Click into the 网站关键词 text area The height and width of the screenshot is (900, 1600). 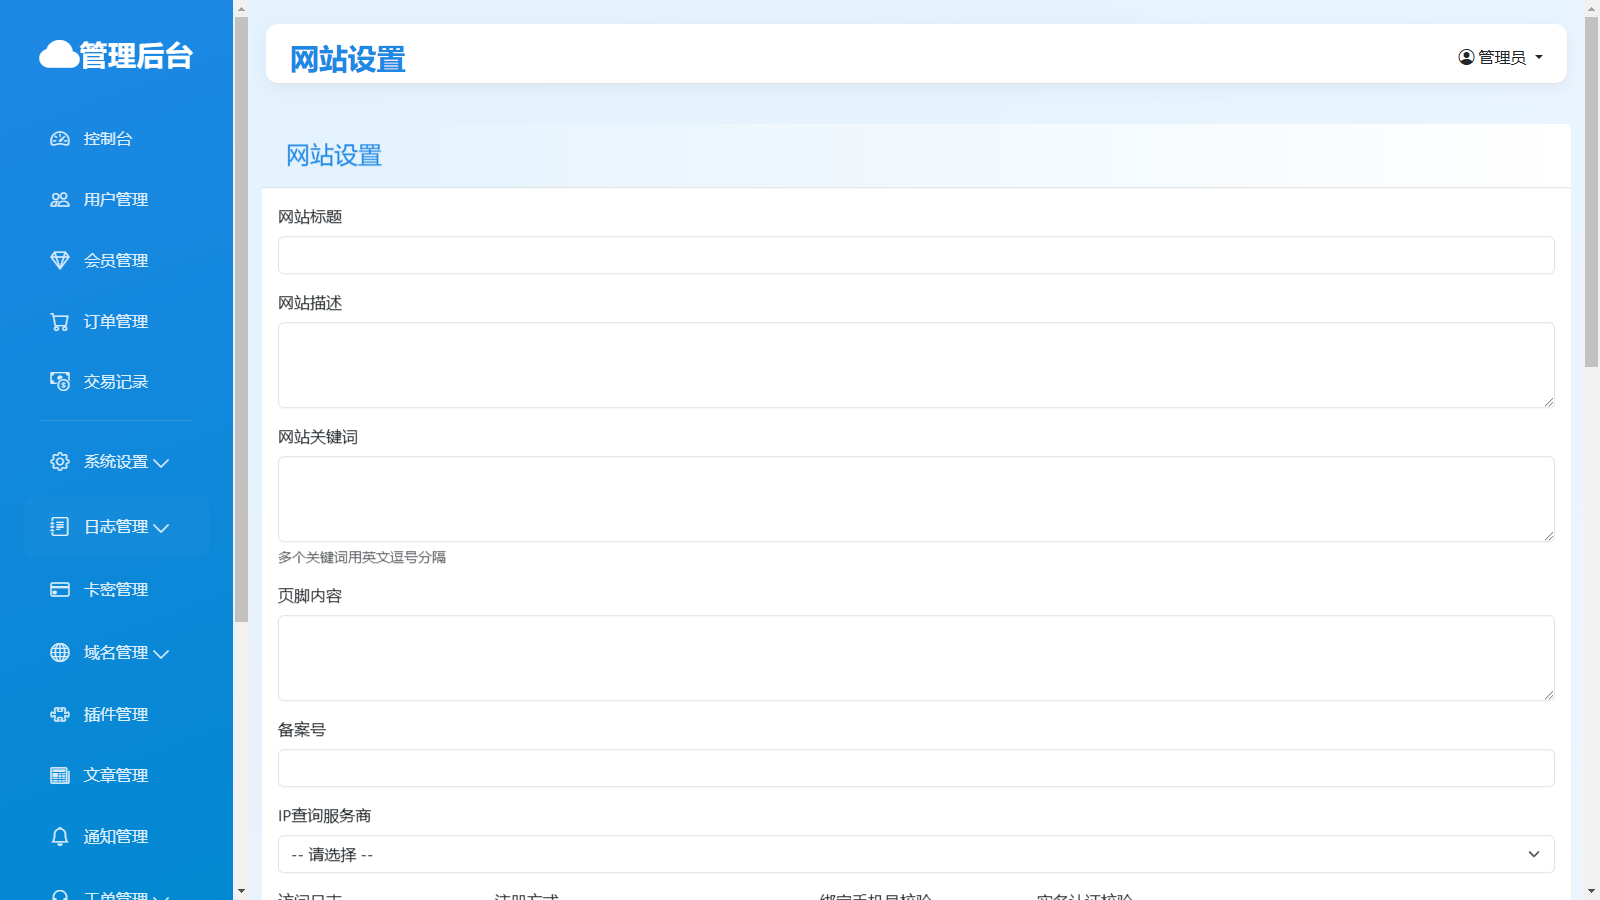[915, 499]
